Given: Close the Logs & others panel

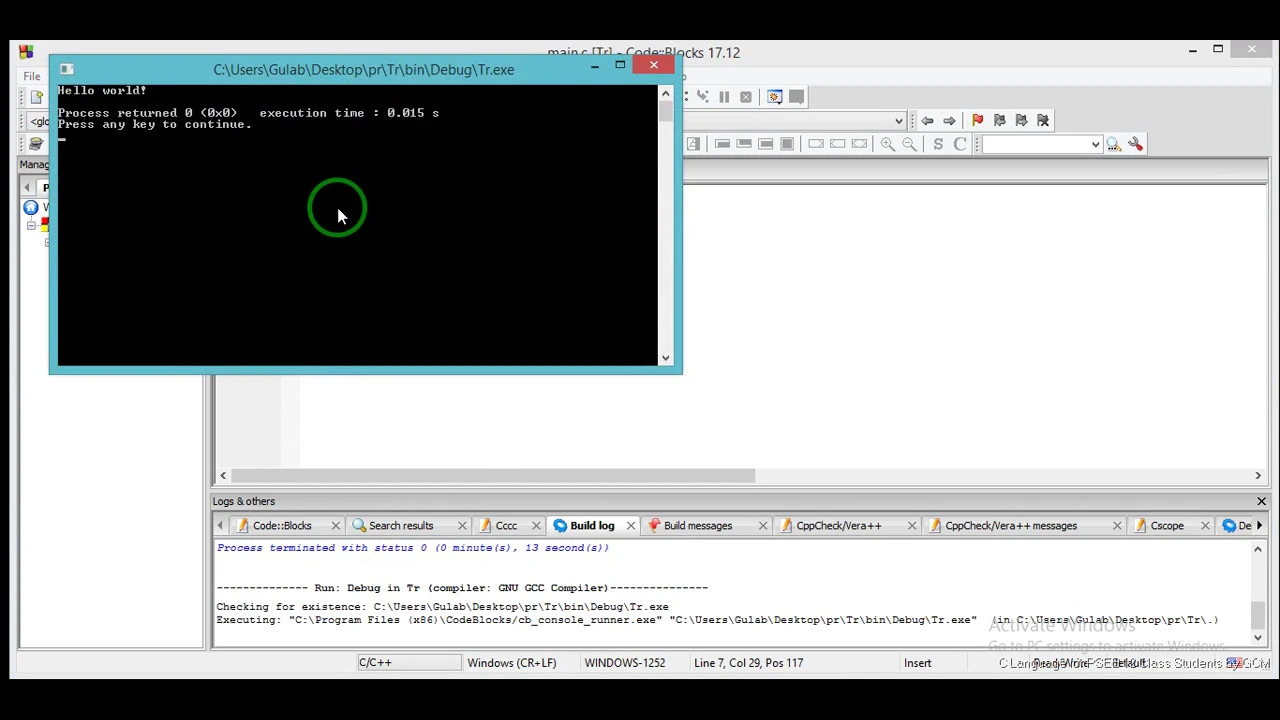Looking at the screenshot, I should 1261,501.
